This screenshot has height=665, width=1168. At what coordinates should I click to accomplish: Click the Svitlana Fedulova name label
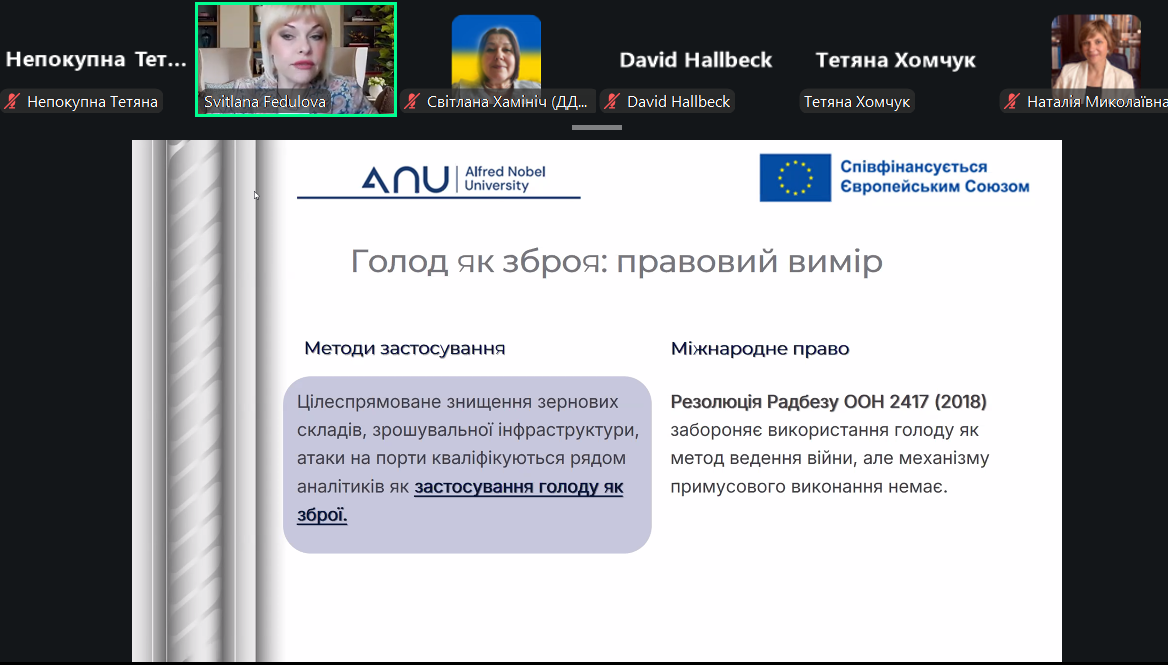click(265, 101)
